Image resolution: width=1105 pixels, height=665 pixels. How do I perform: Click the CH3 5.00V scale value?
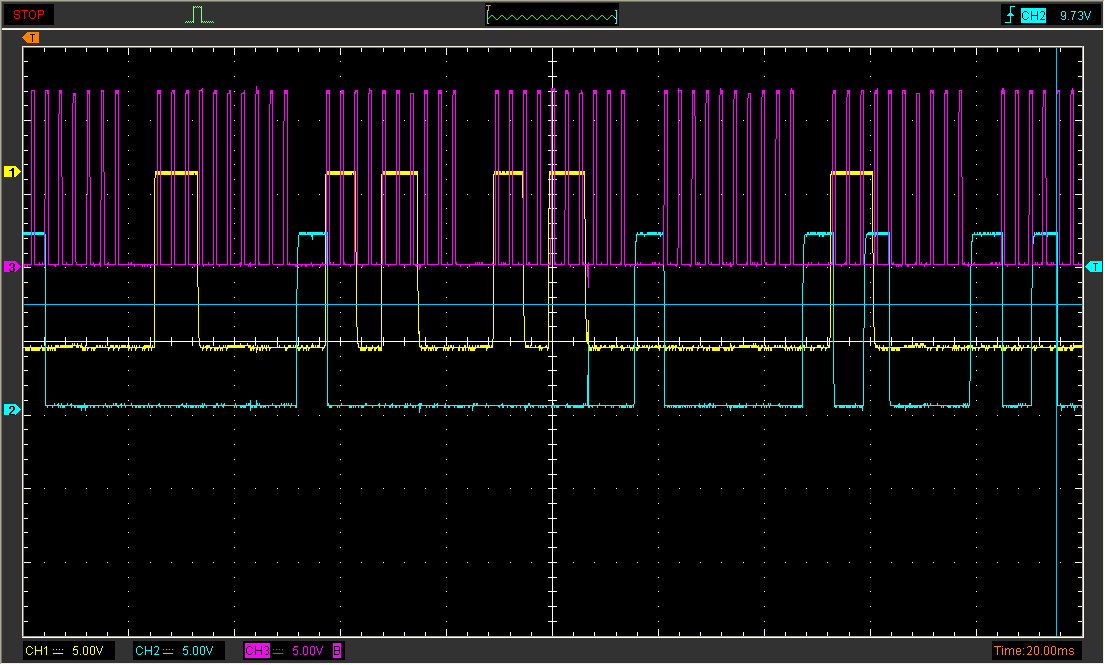coord(307,650)
